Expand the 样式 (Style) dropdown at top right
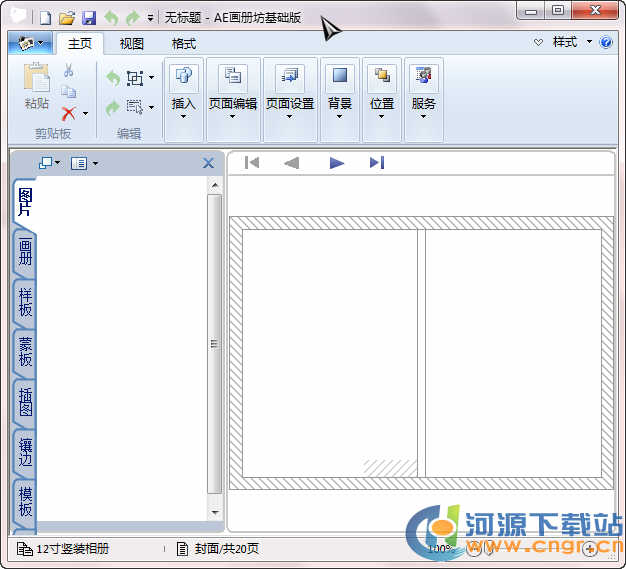The width and height of the screenshot is (626, 569). tap(571, 43)
